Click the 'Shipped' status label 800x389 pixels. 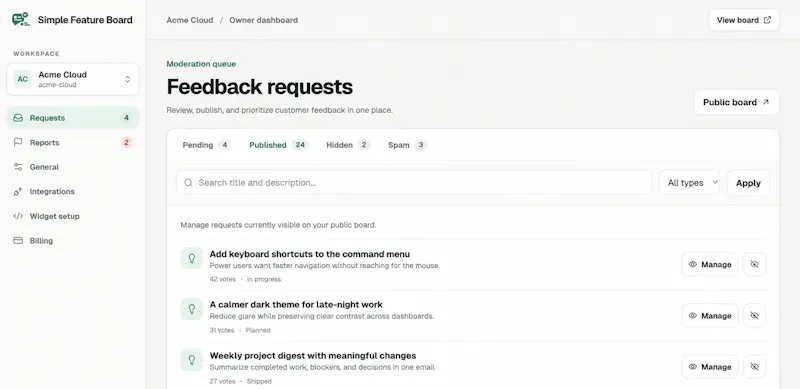point(259,381)
